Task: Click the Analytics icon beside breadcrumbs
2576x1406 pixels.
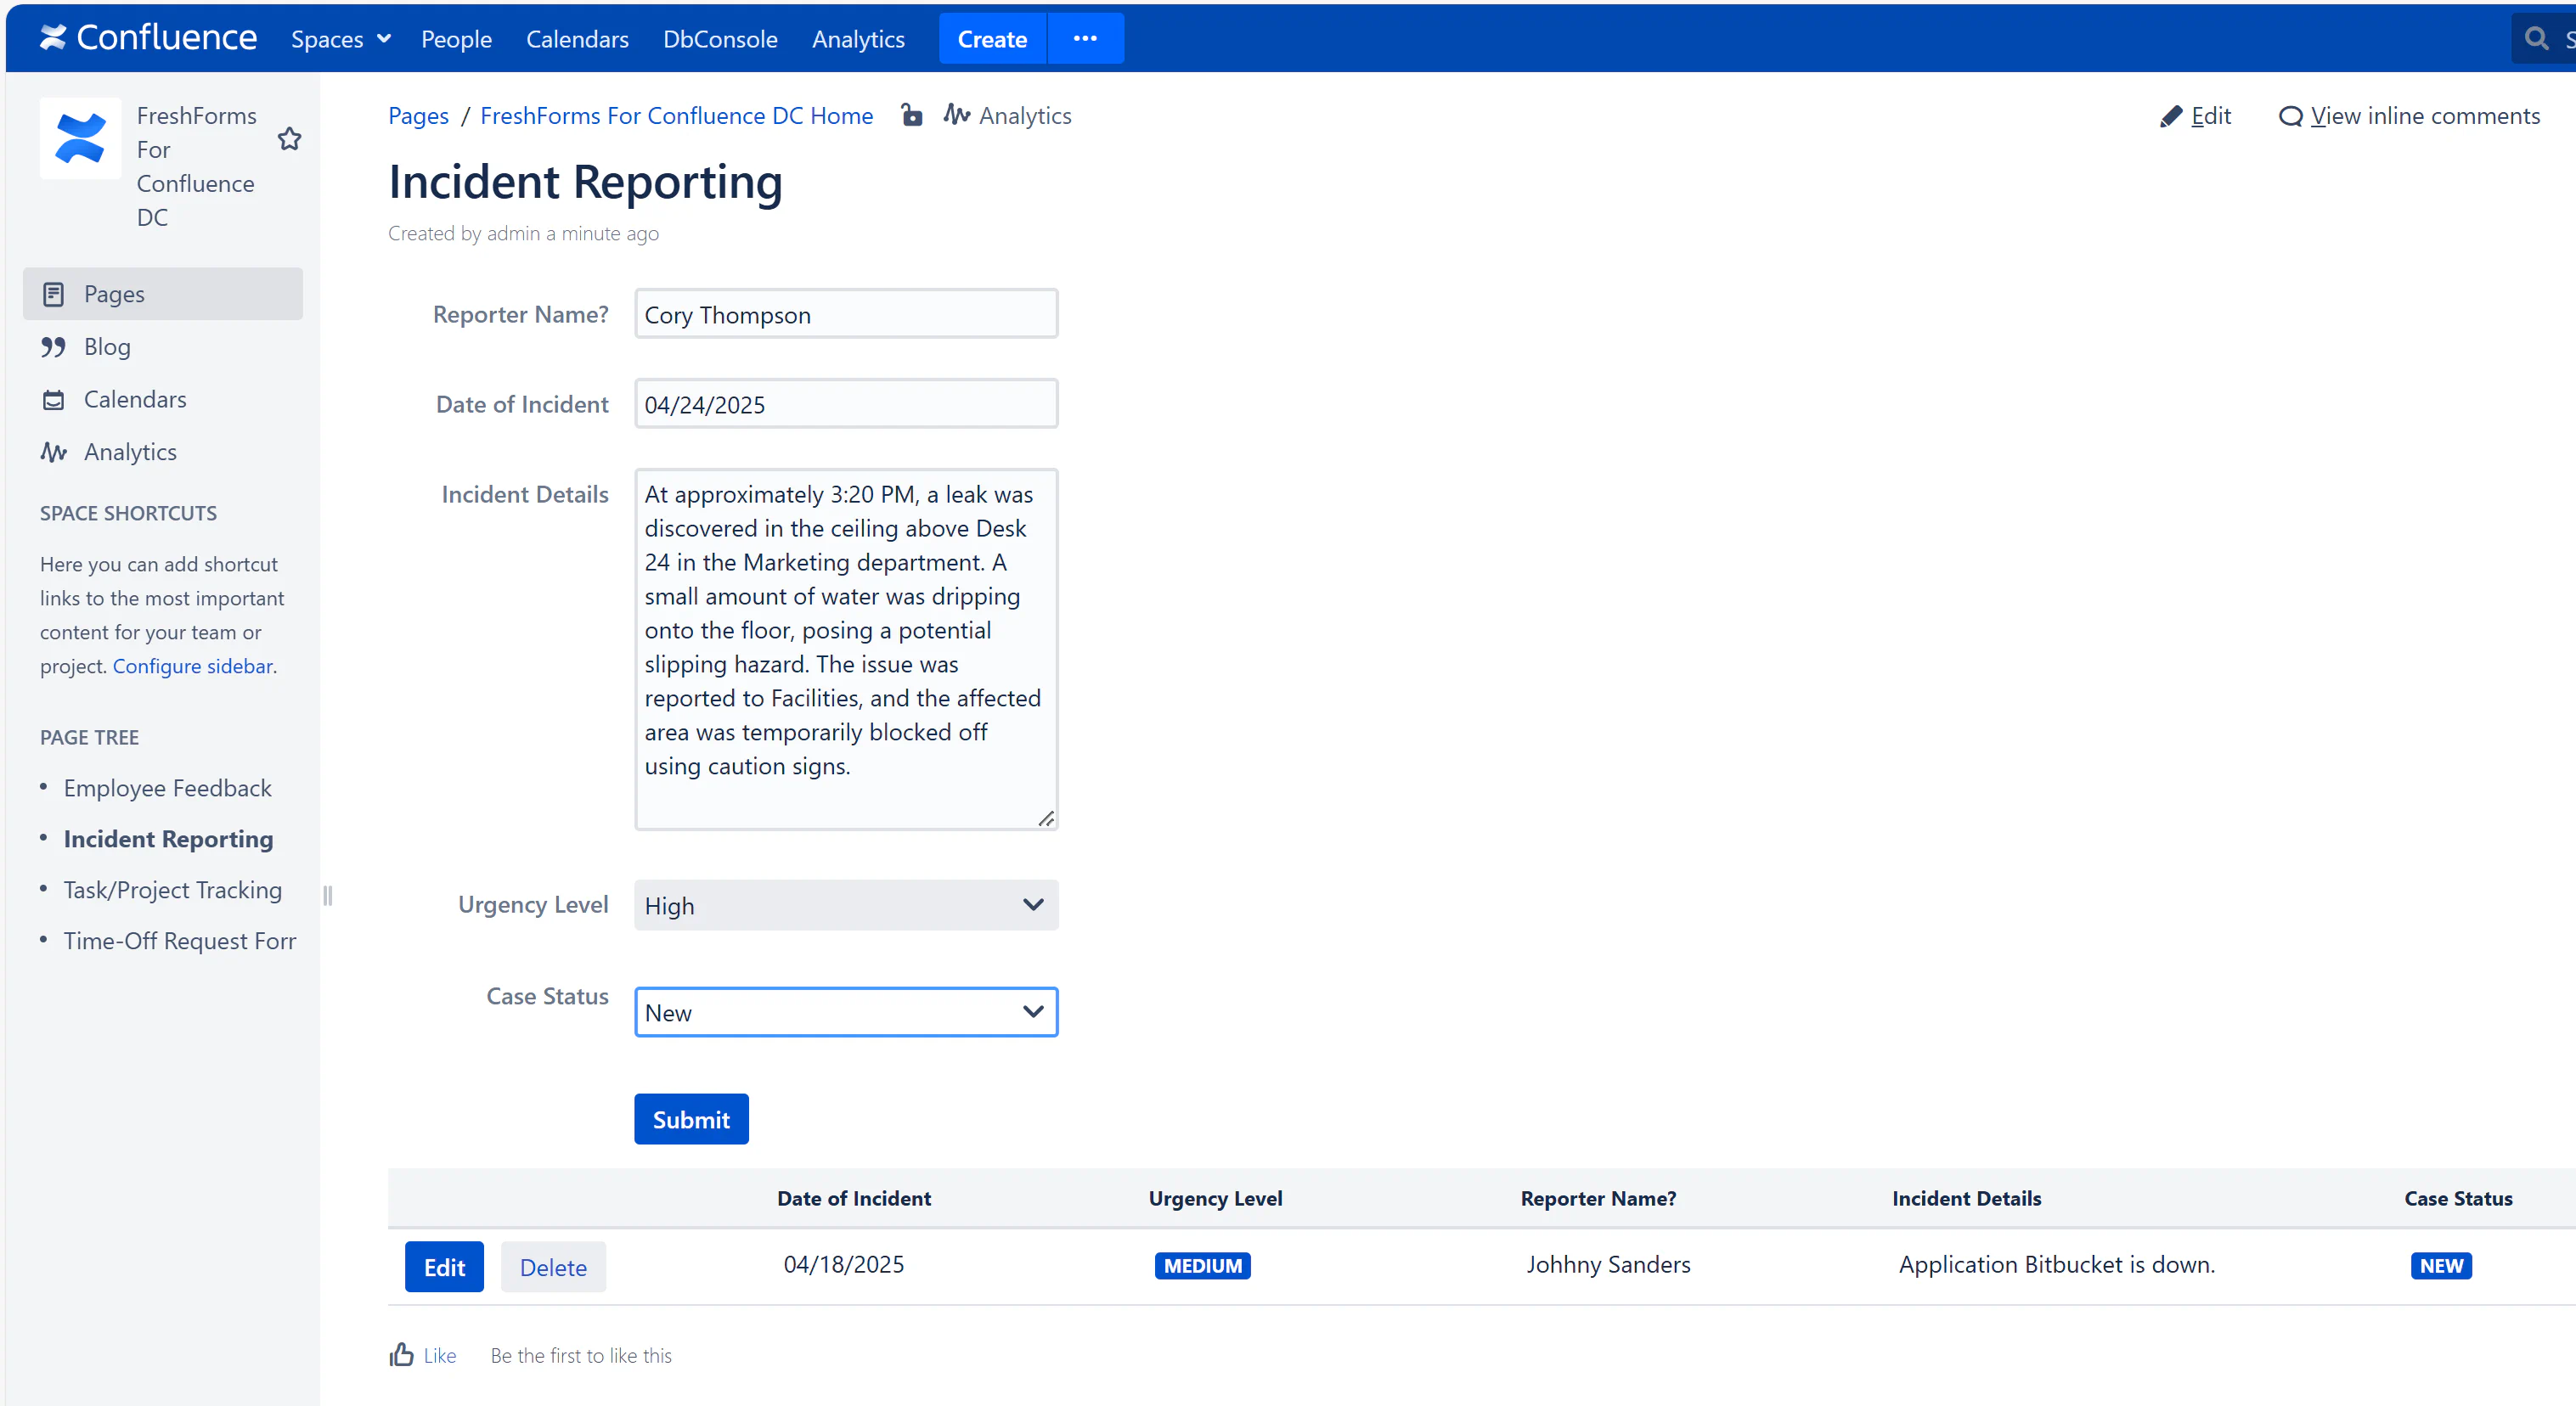Action: click(x=957, y=115)
